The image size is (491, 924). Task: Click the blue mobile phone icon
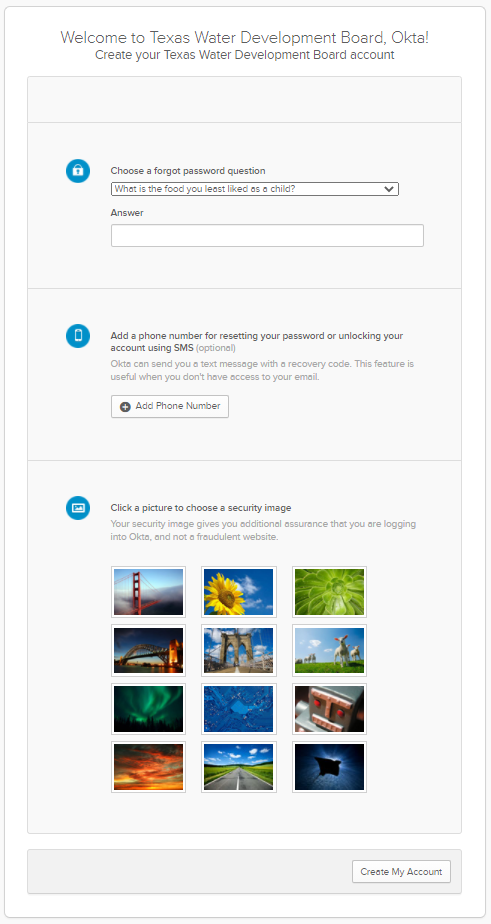pos(78,336)
